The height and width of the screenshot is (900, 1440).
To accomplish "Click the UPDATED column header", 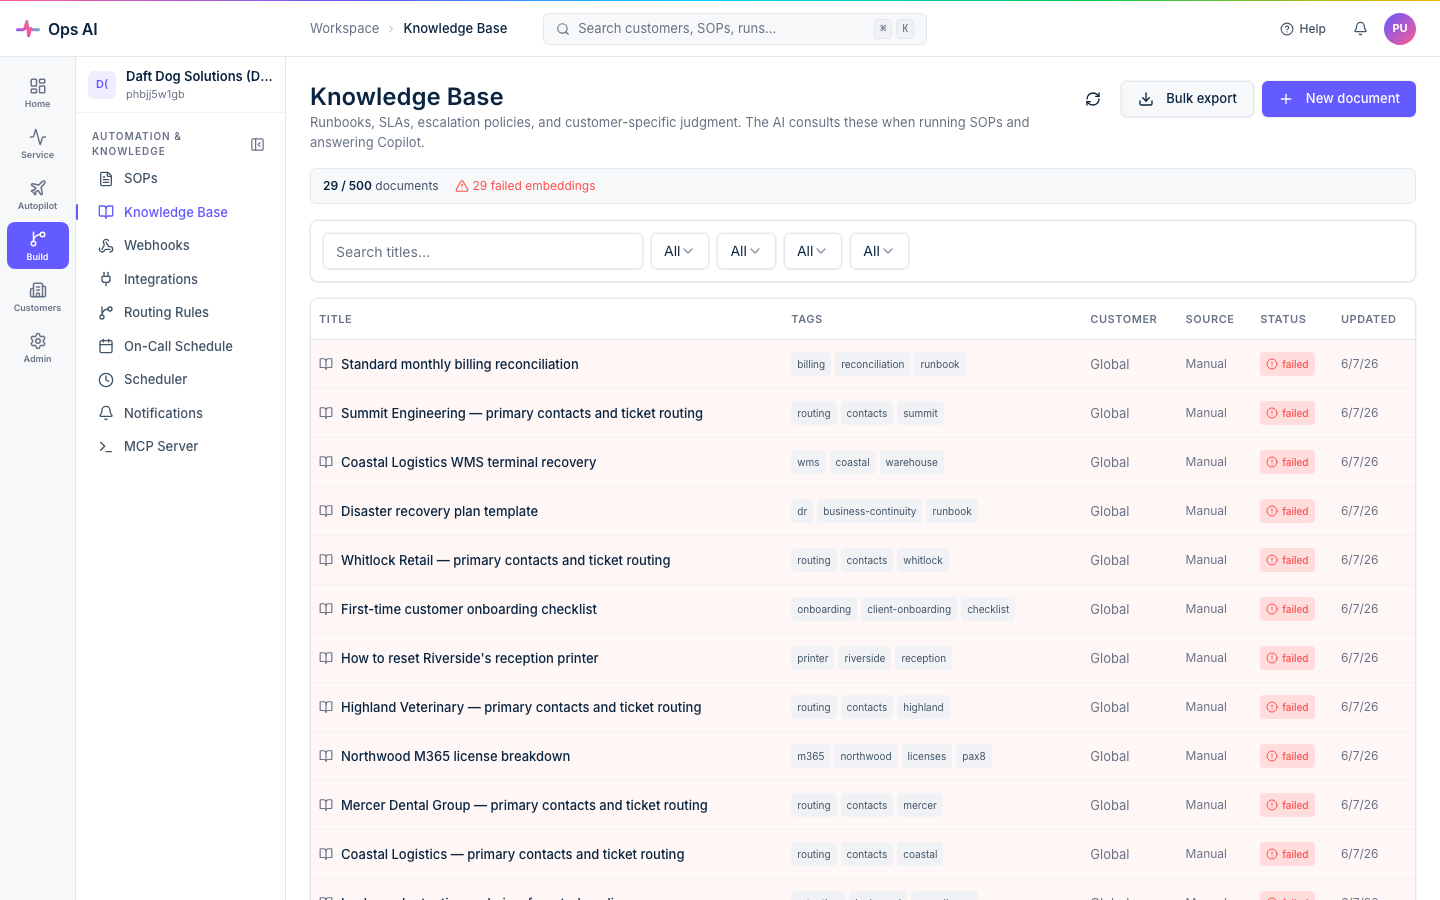I will 1368,319.
